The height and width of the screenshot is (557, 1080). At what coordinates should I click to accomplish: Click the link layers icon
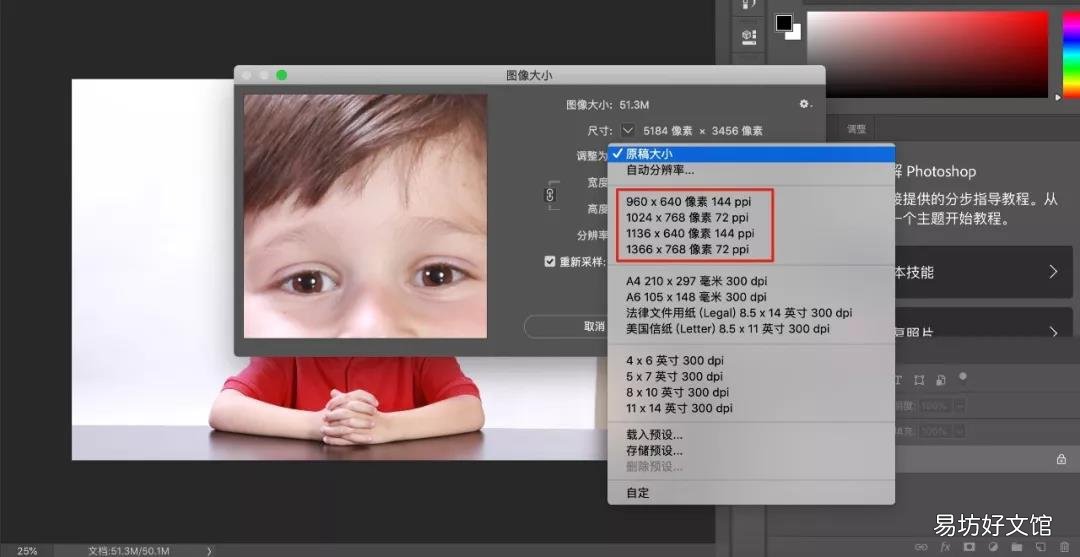click(x=921, y=547)
